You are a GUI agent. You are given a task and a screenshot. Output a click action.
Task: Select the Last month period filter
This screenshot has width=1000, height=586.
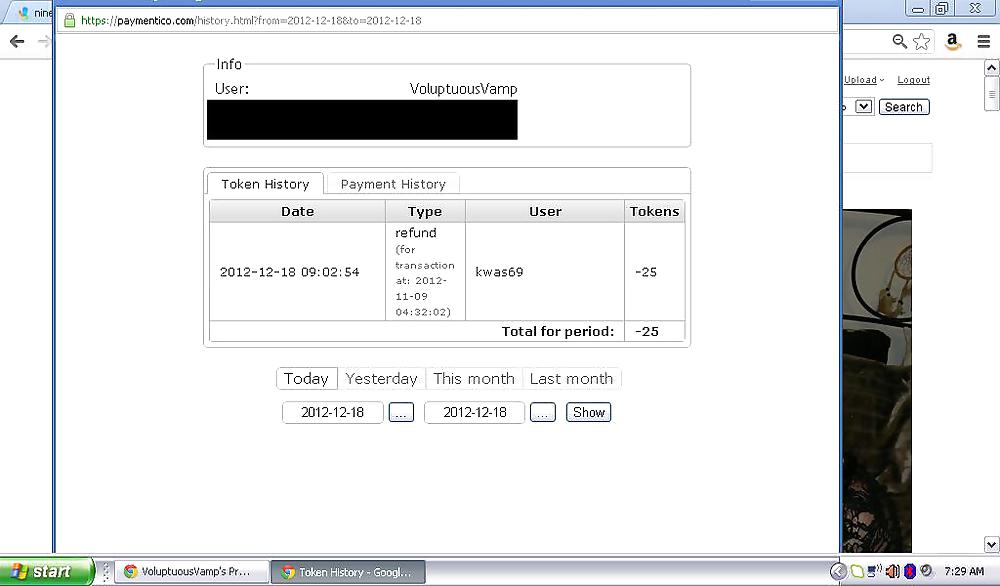(x=571, y=378)
